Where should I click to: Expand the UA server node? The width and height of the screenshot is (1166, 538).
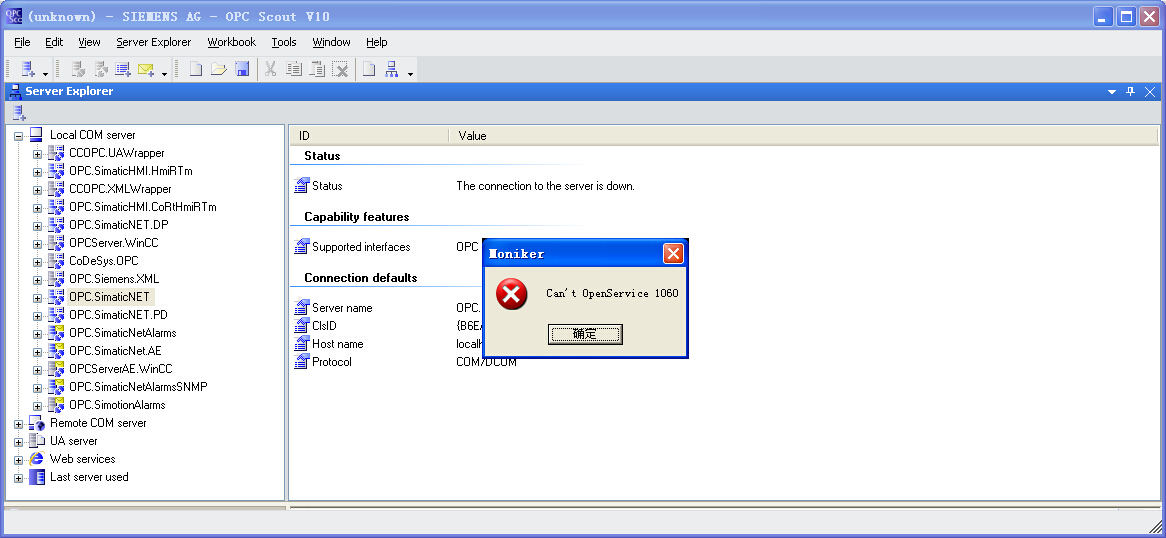(x=19, y=442)
